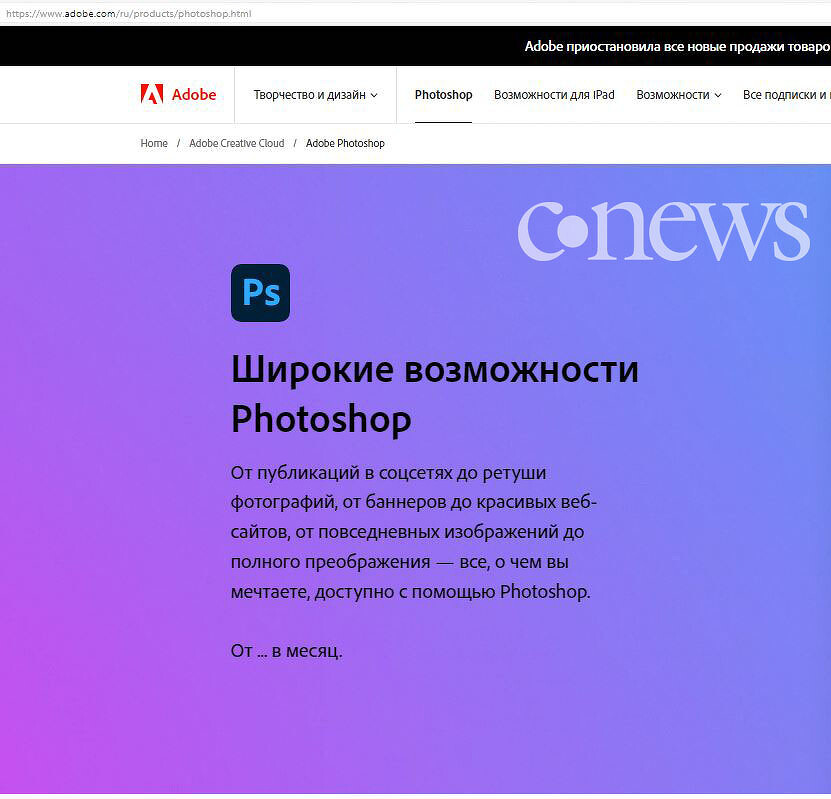The image size is (831, 799).
Task: Select the Photoshop navigation tab
Action: (443, 95)
